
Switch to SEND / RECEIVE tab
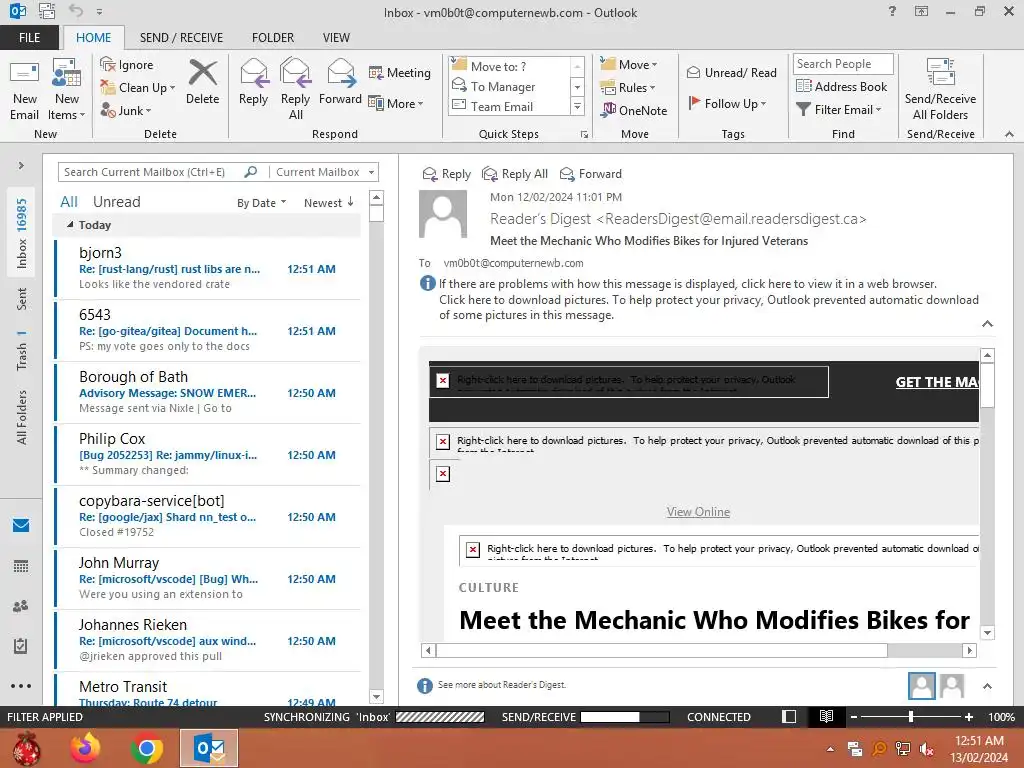181,38
